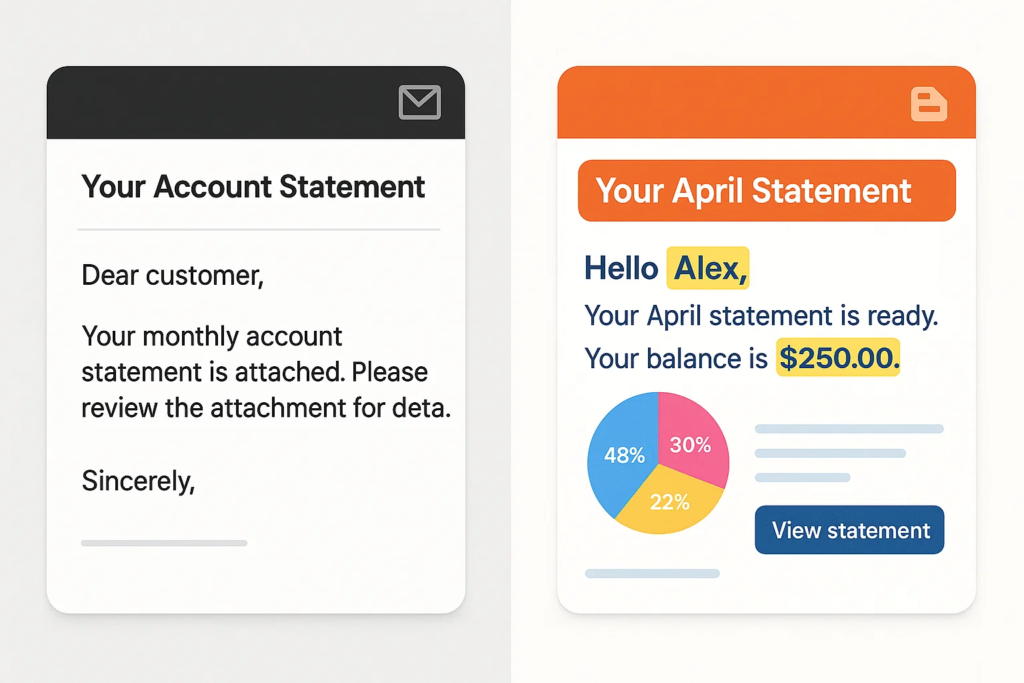Click the envelope mail icon

tap(419, 103)
